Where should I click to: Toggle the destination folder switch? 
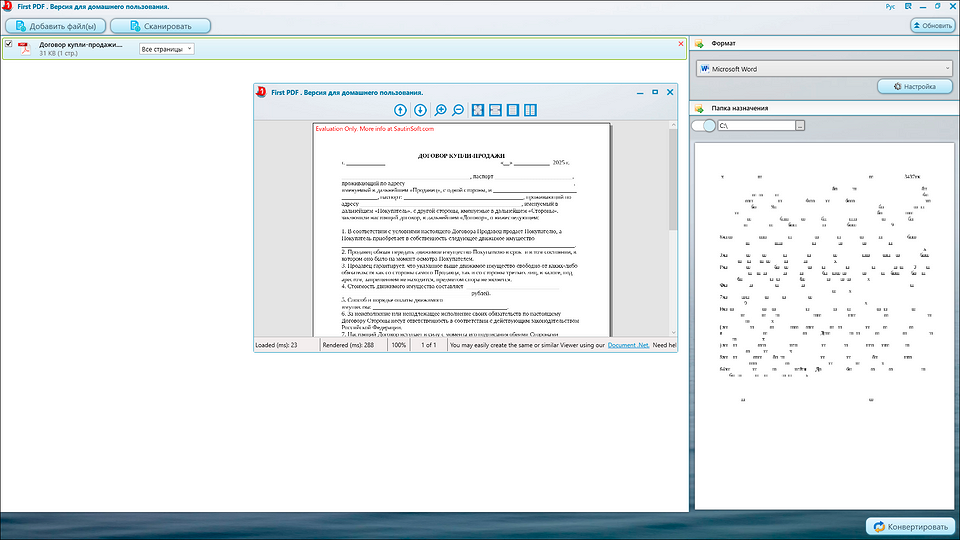point(703,126)
